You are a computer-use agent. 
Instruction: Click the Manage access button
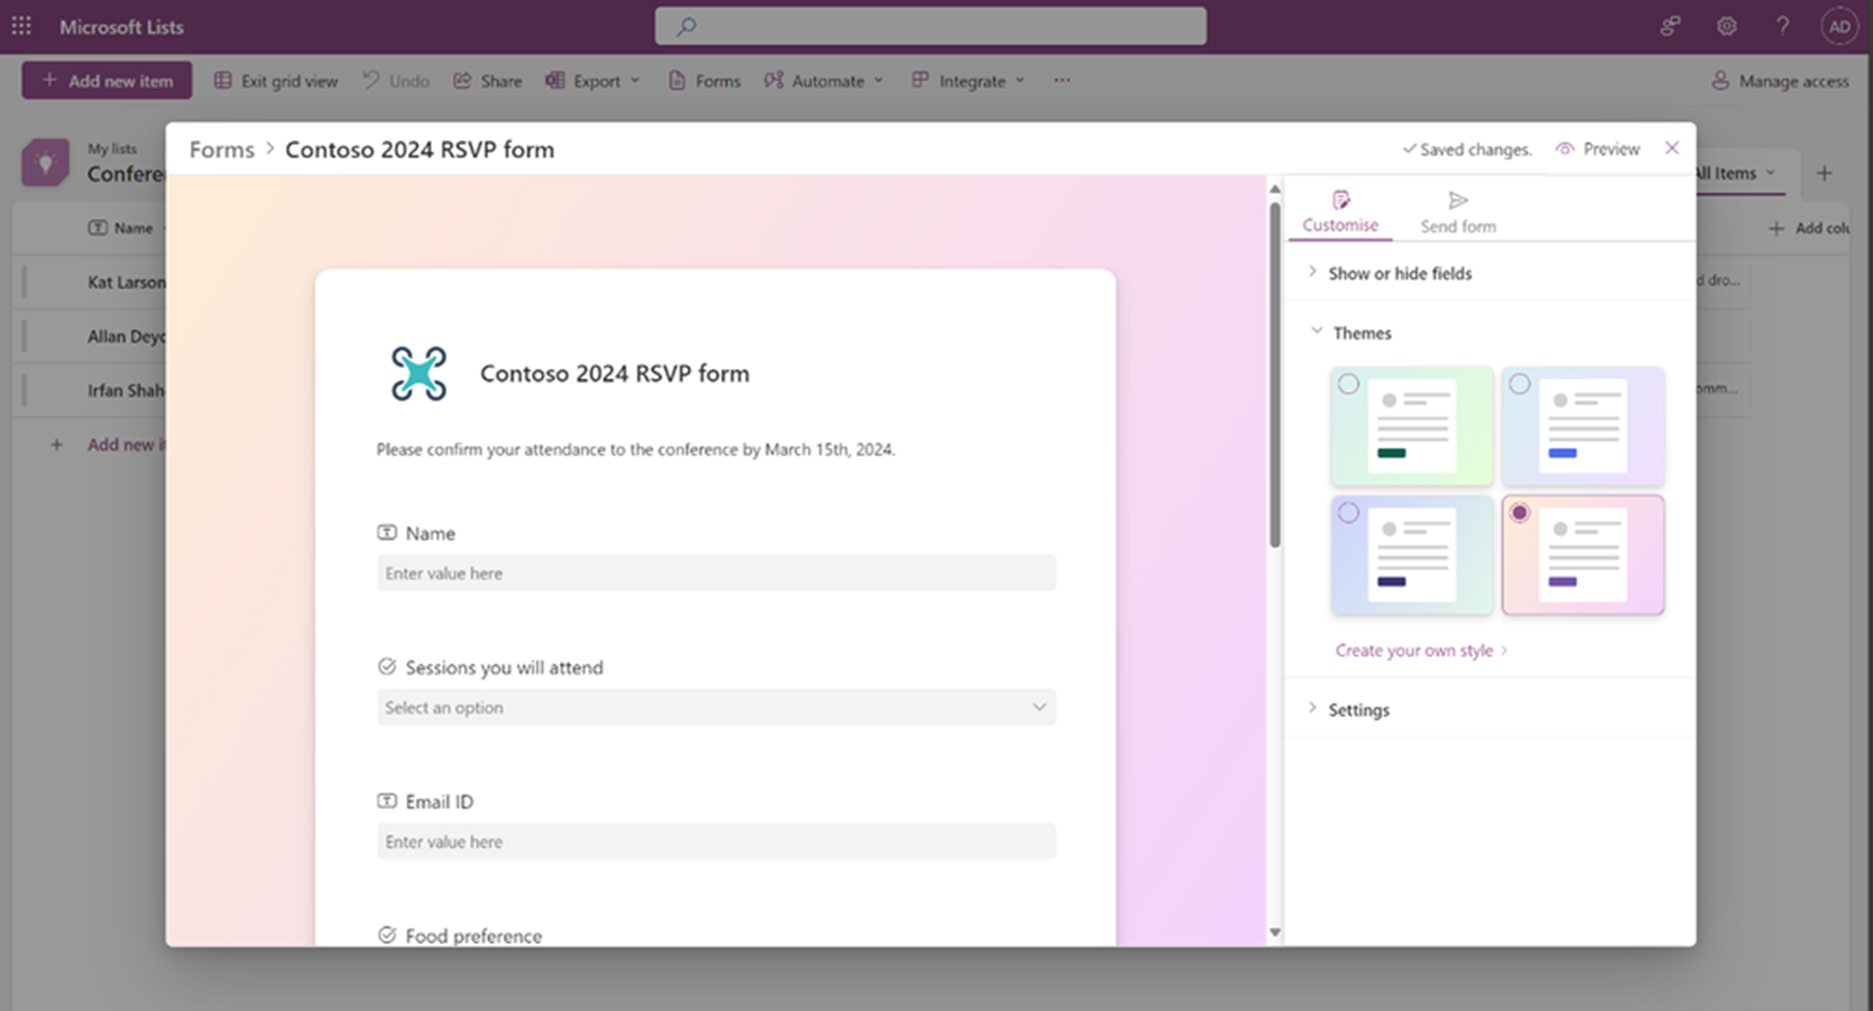1780,80
